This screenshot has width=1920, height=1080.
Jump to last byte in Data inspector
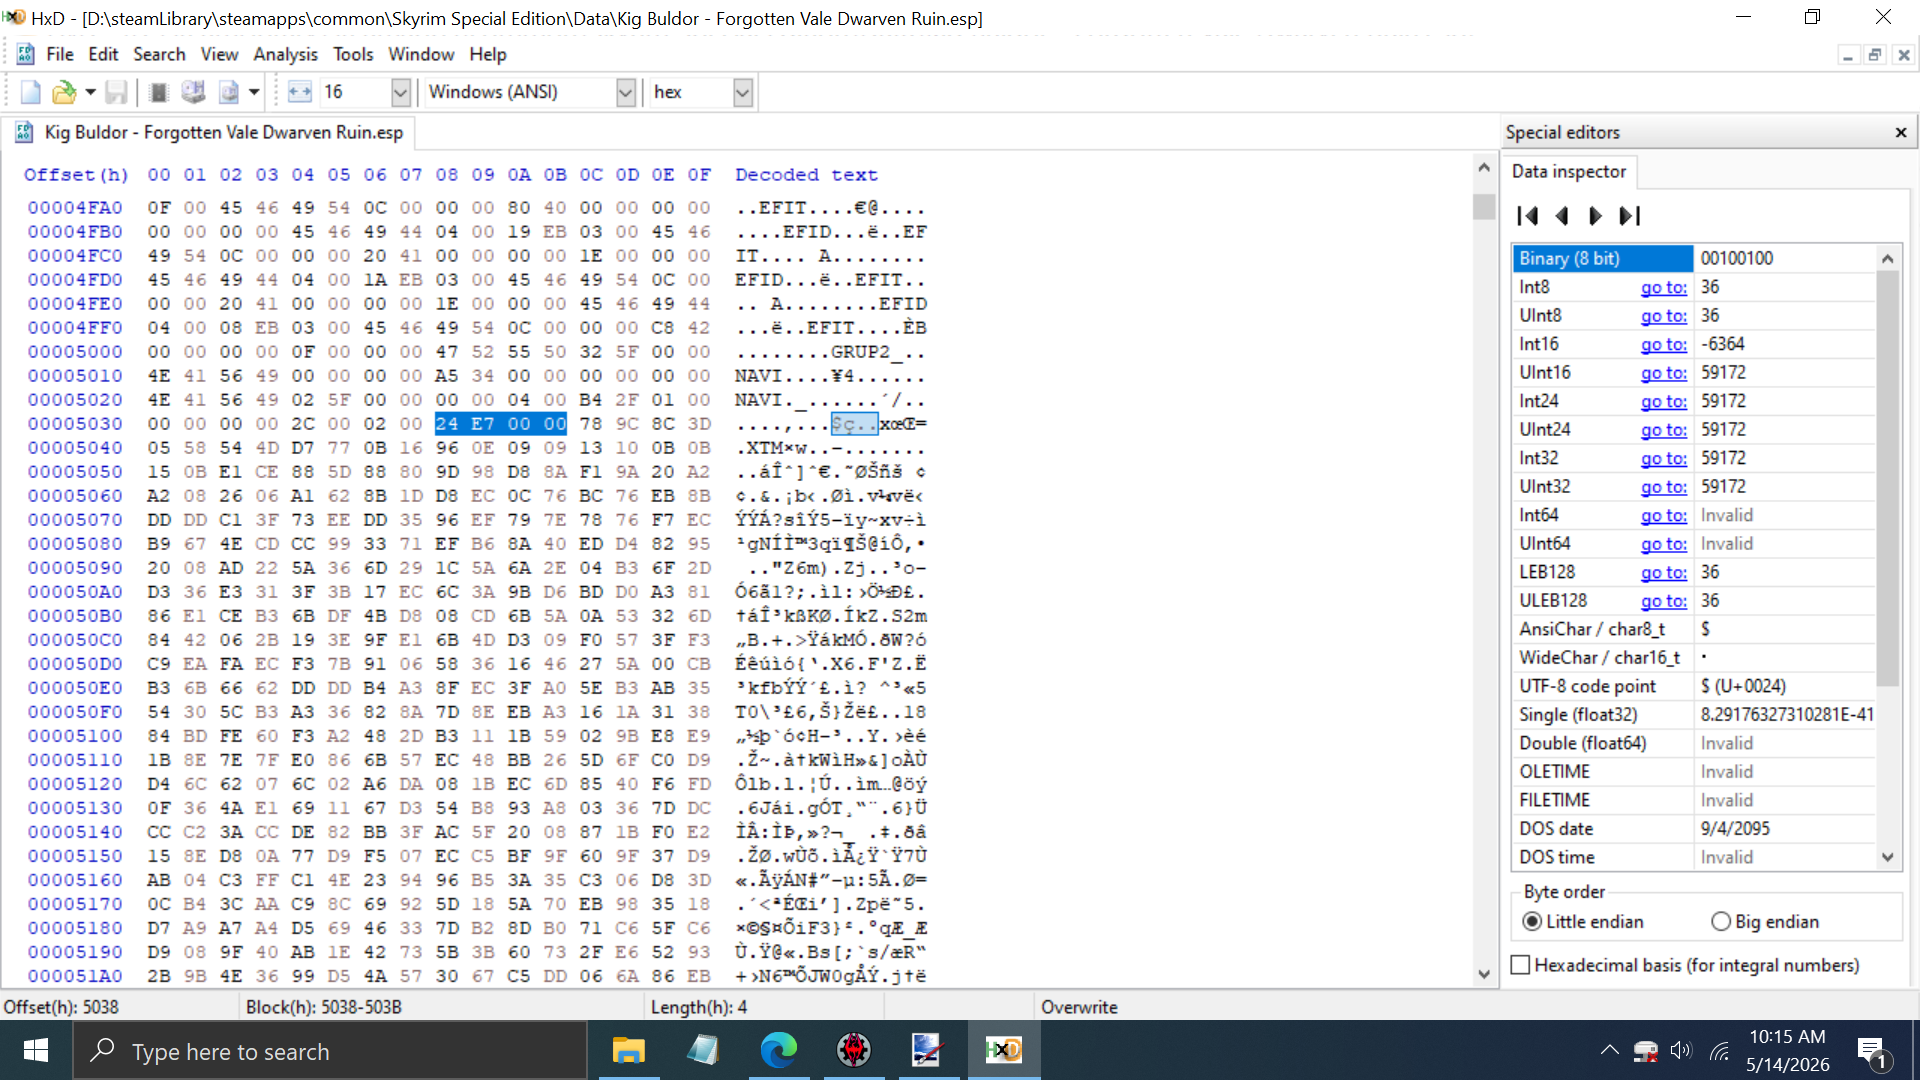[1630, 216]
